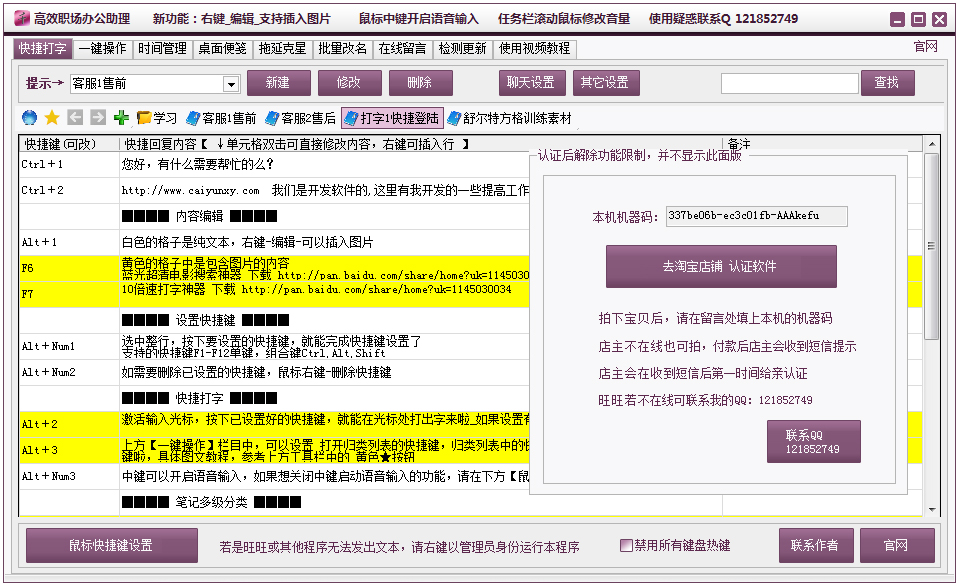Open the 学习 folder category
Viewport: 960px width, 586px height.
[157, 118]
